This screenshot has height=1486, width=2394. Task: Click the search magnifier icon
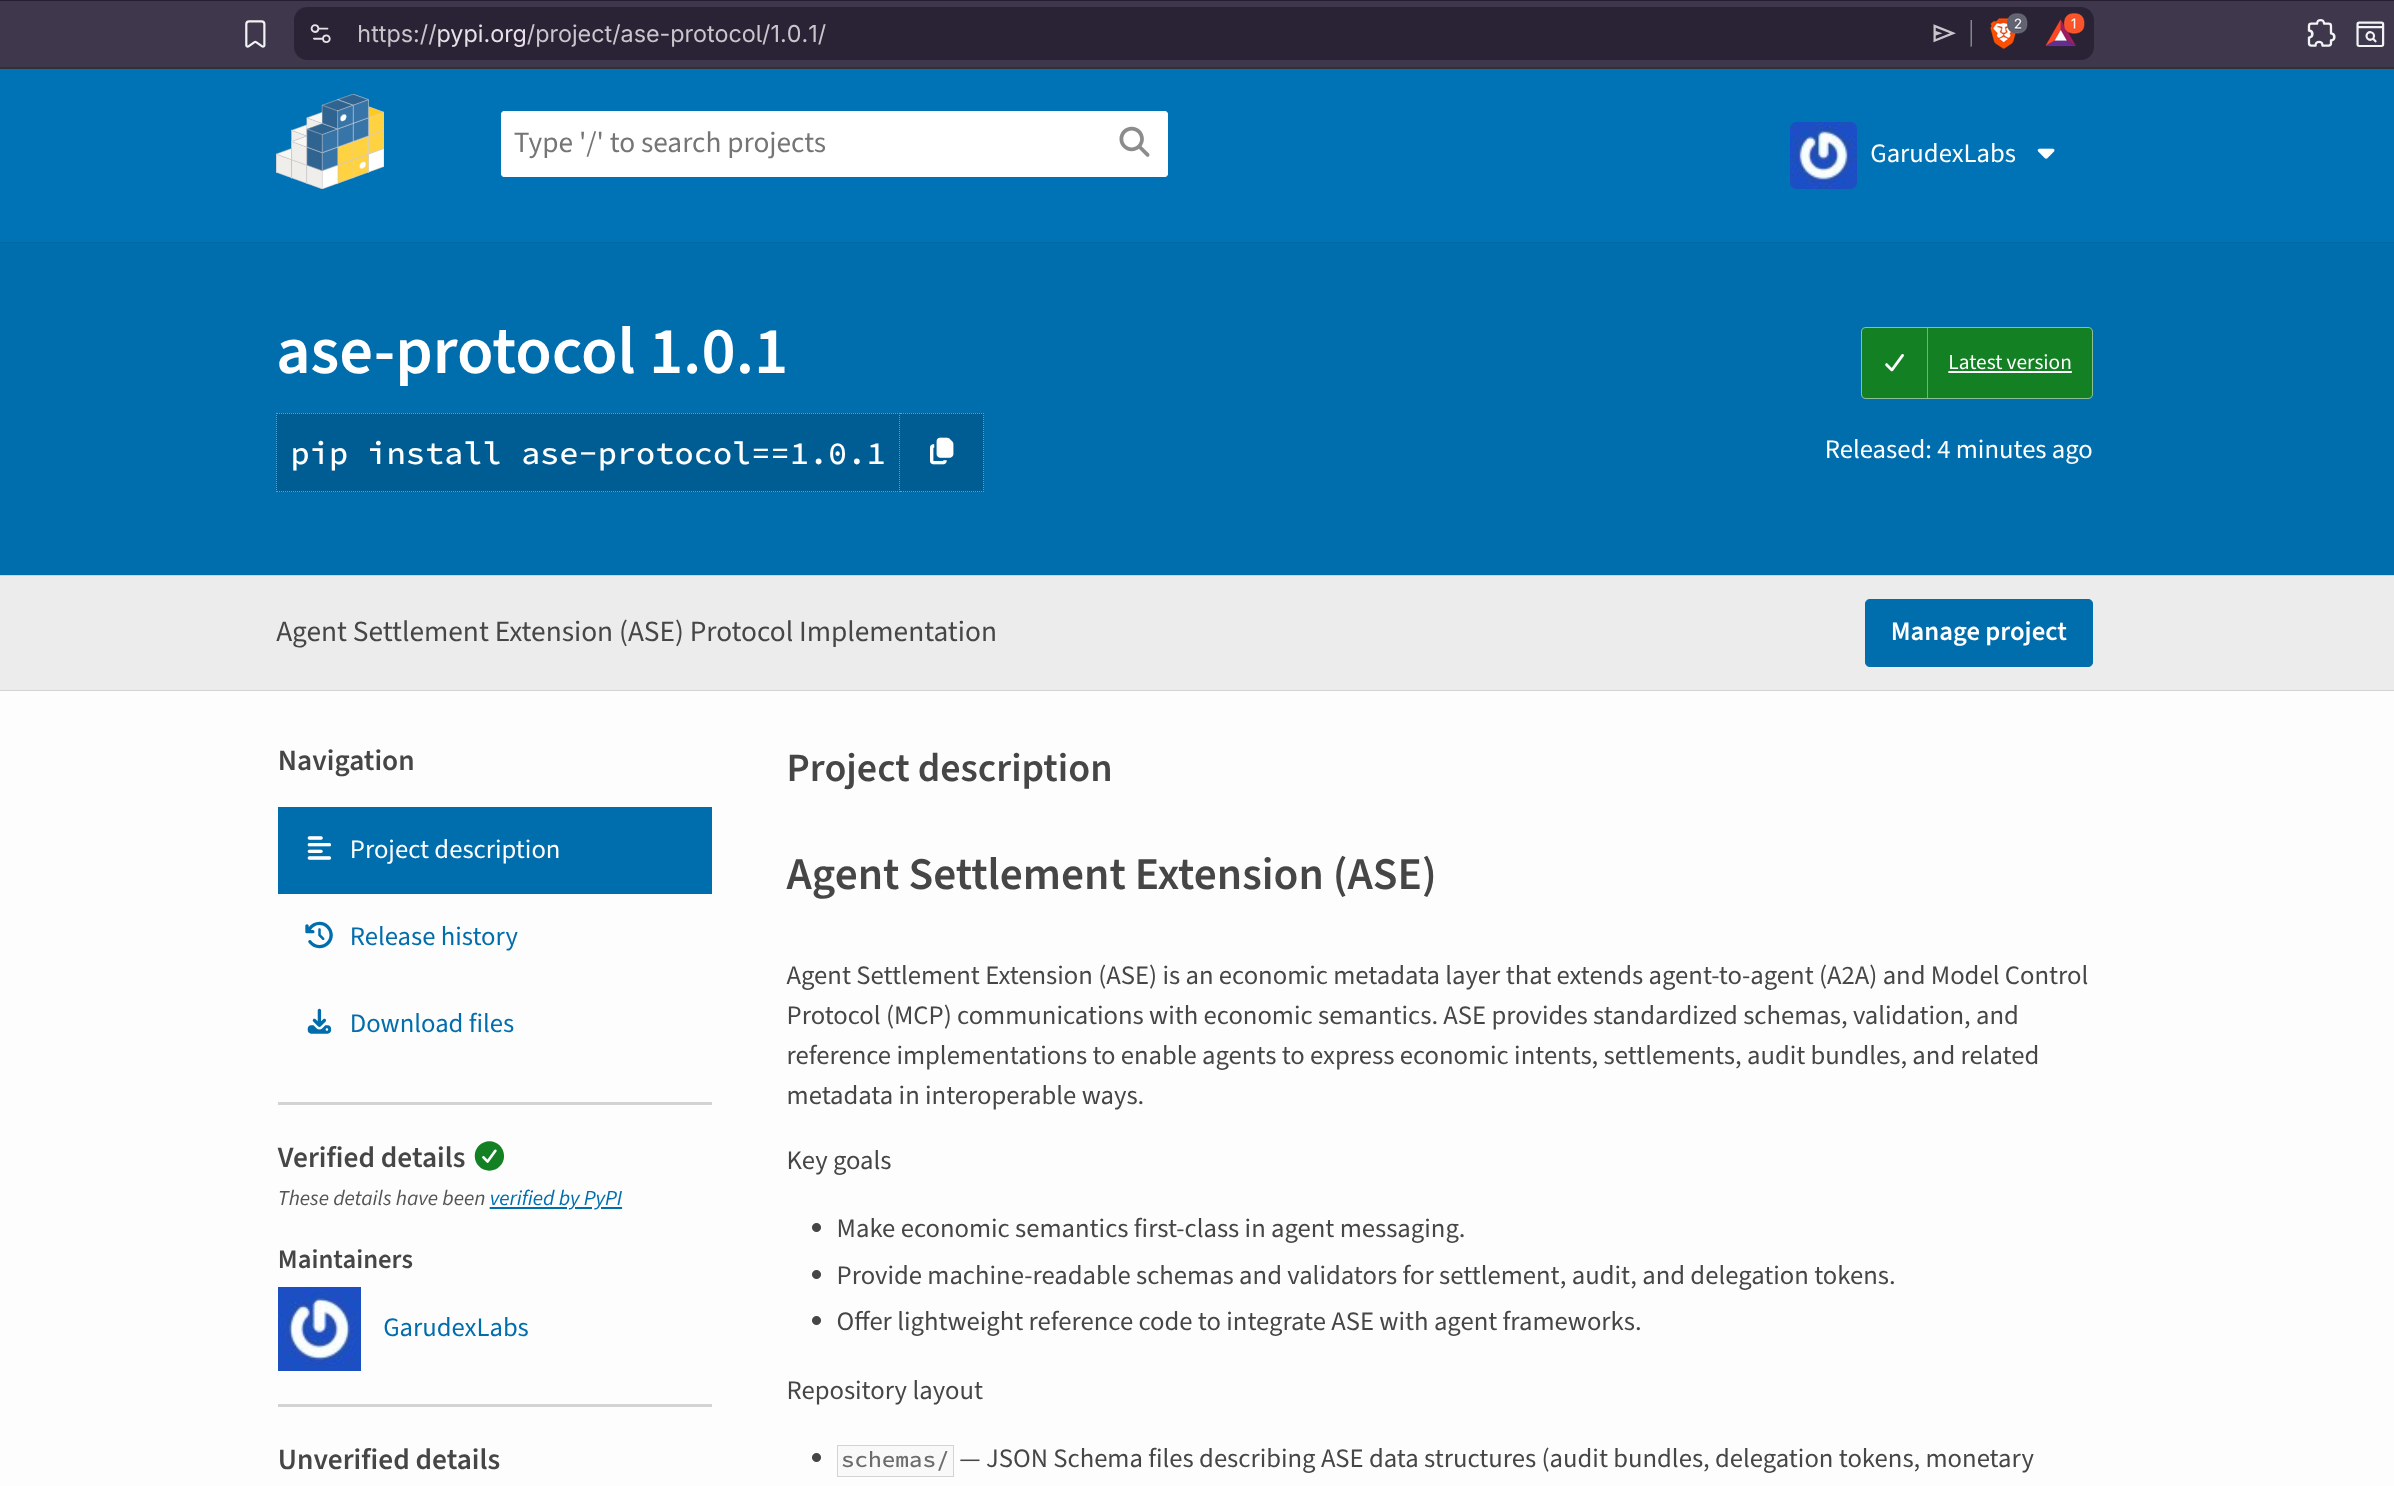1133,143
